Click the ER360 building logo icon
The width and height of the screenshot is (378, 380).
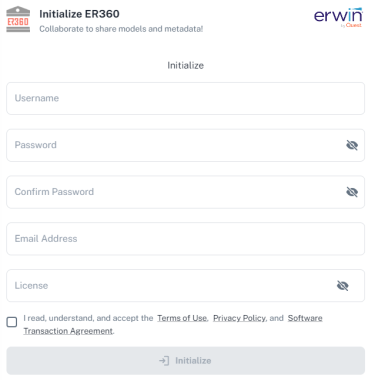coord(18,19)
